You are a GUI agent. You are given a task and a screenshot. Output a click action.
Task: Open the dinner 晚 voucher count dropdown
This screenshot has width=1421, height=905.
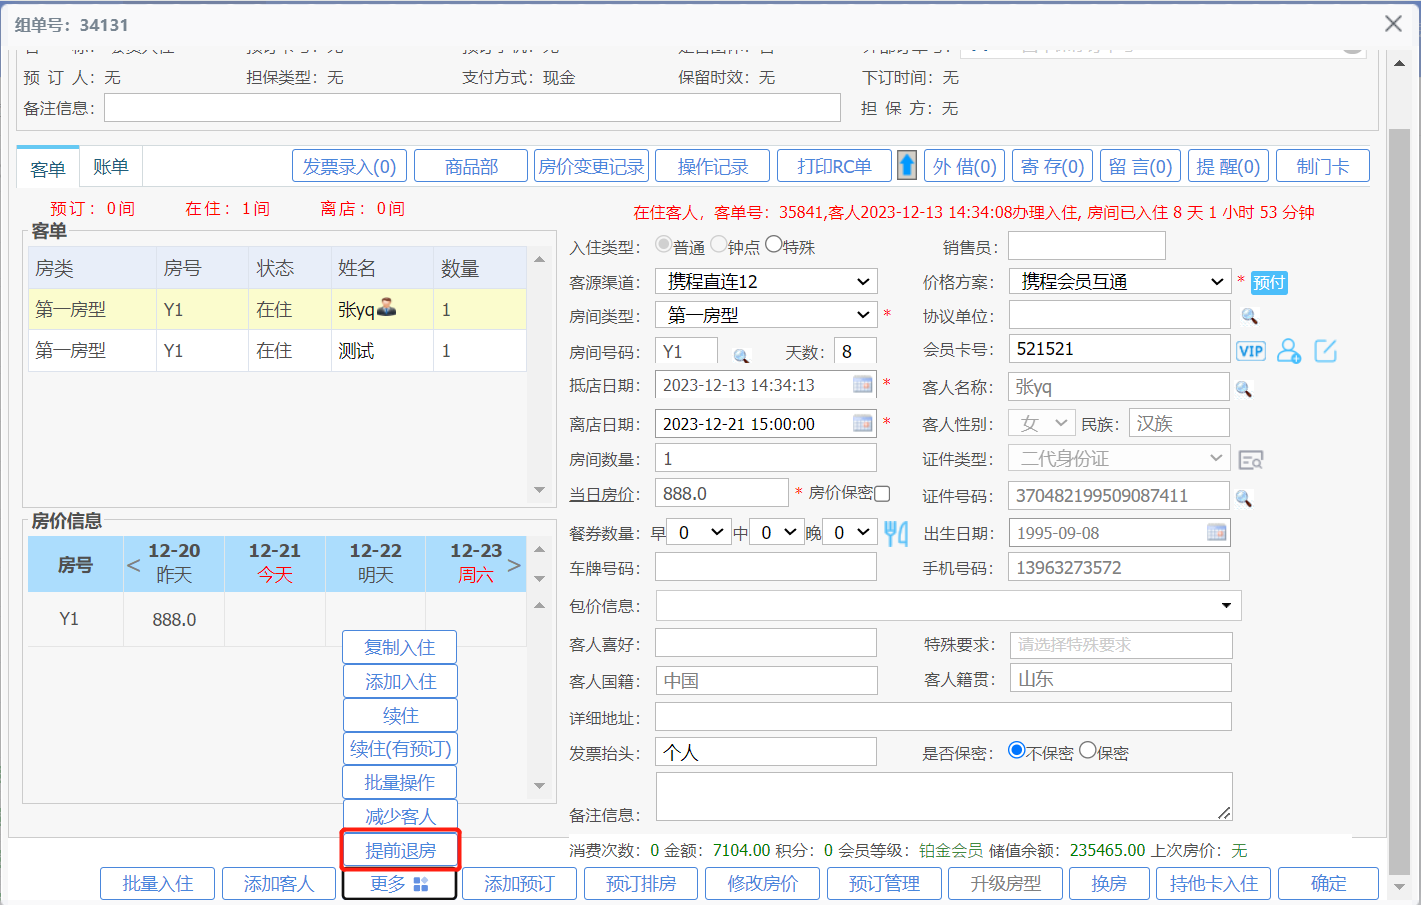[x=851, y=532]
